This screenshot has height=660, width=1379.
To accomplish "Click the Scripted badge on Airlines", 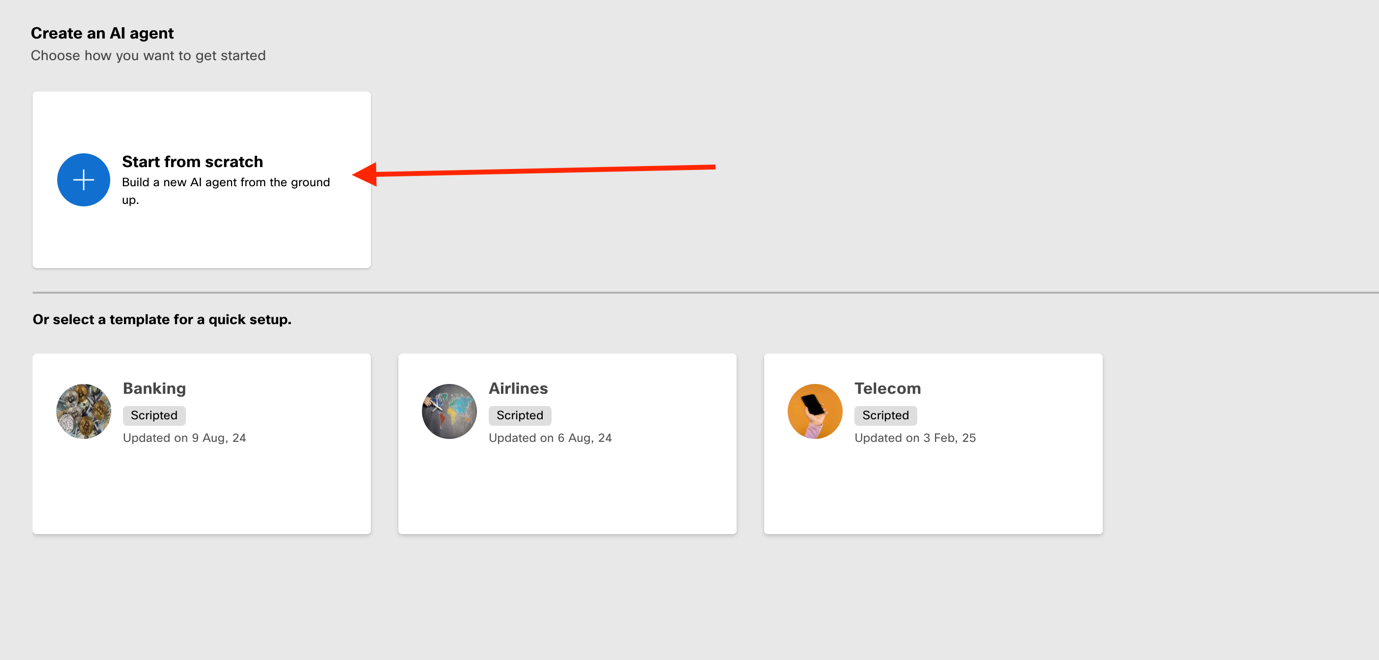I will (520, 415).
